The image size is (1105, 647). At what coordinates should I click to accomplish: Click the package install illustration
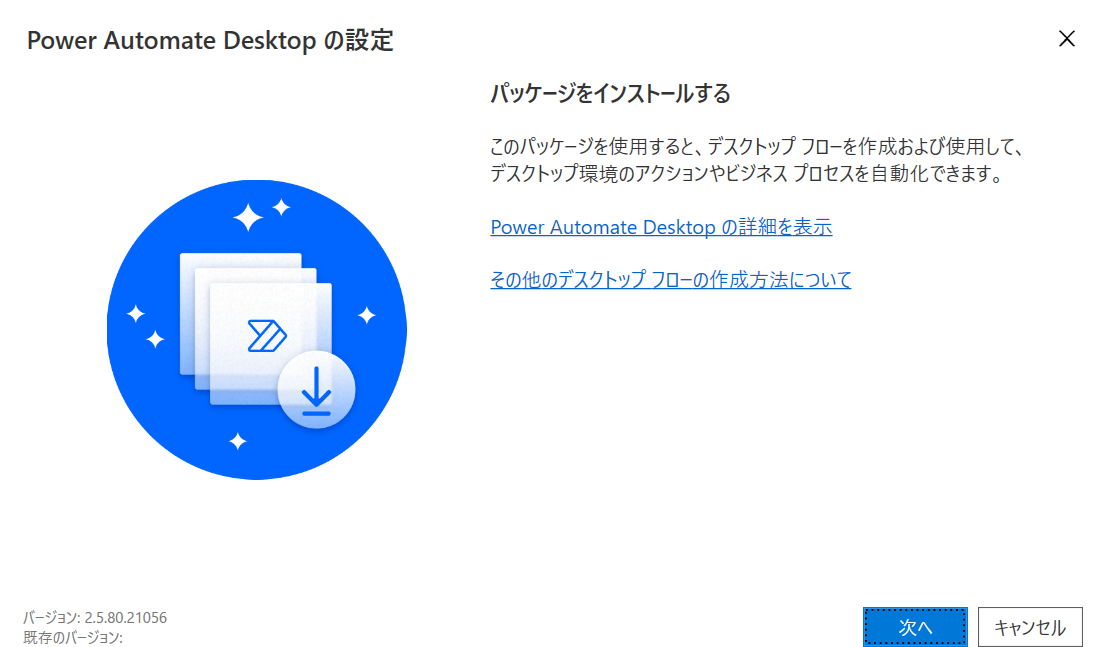pos(257,329)
